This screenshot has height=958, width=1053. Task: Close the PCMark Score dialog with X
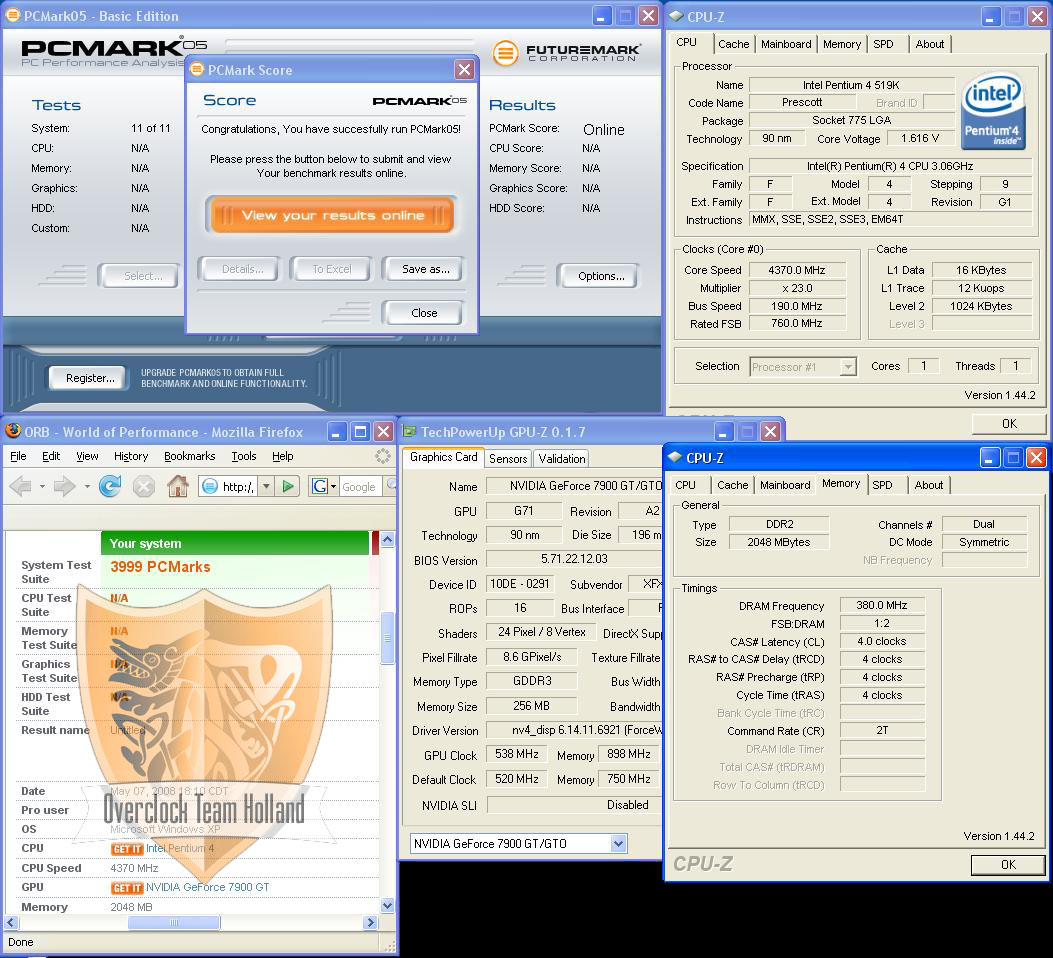pos(464,70)
